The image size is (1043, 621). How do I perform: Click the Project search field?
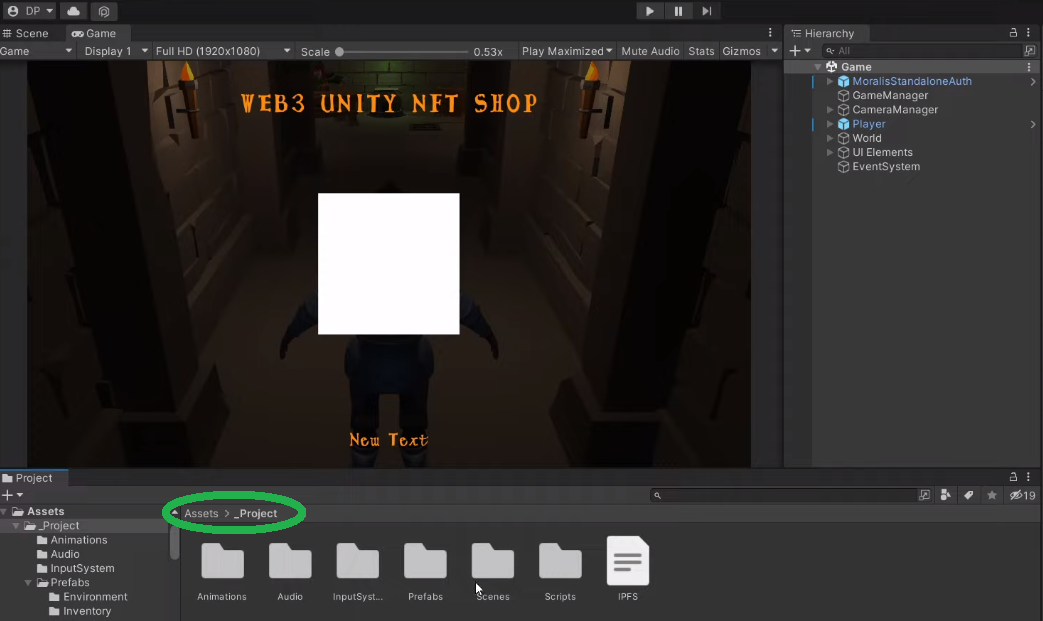tap(784, 495)
